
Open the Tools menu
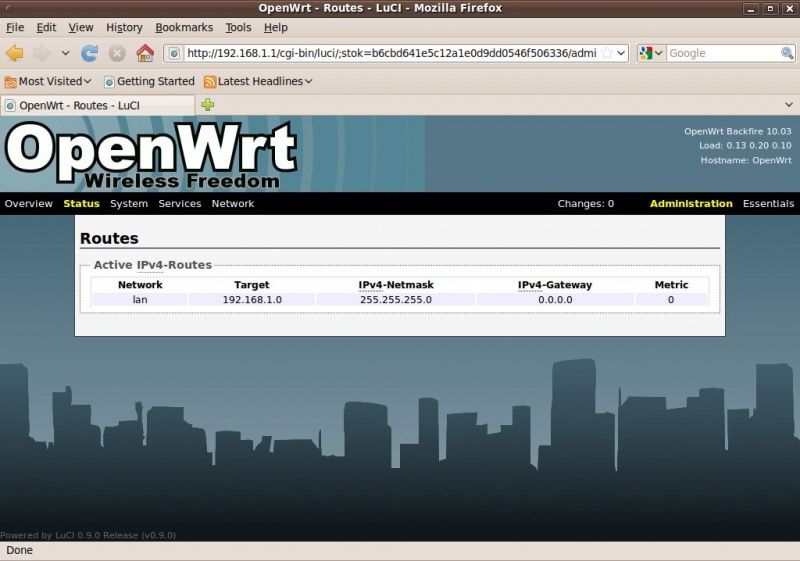(x=238, y=27)
